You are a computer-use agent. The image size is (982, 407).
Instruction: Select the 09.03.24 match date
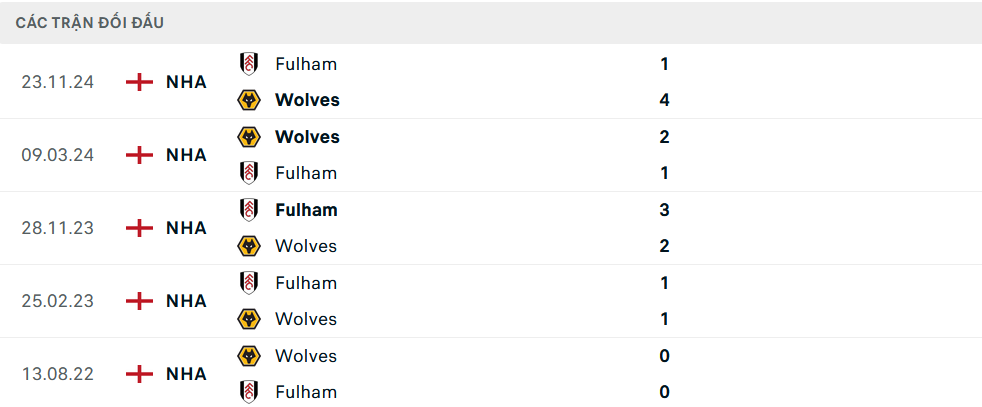tap(57, 155)
